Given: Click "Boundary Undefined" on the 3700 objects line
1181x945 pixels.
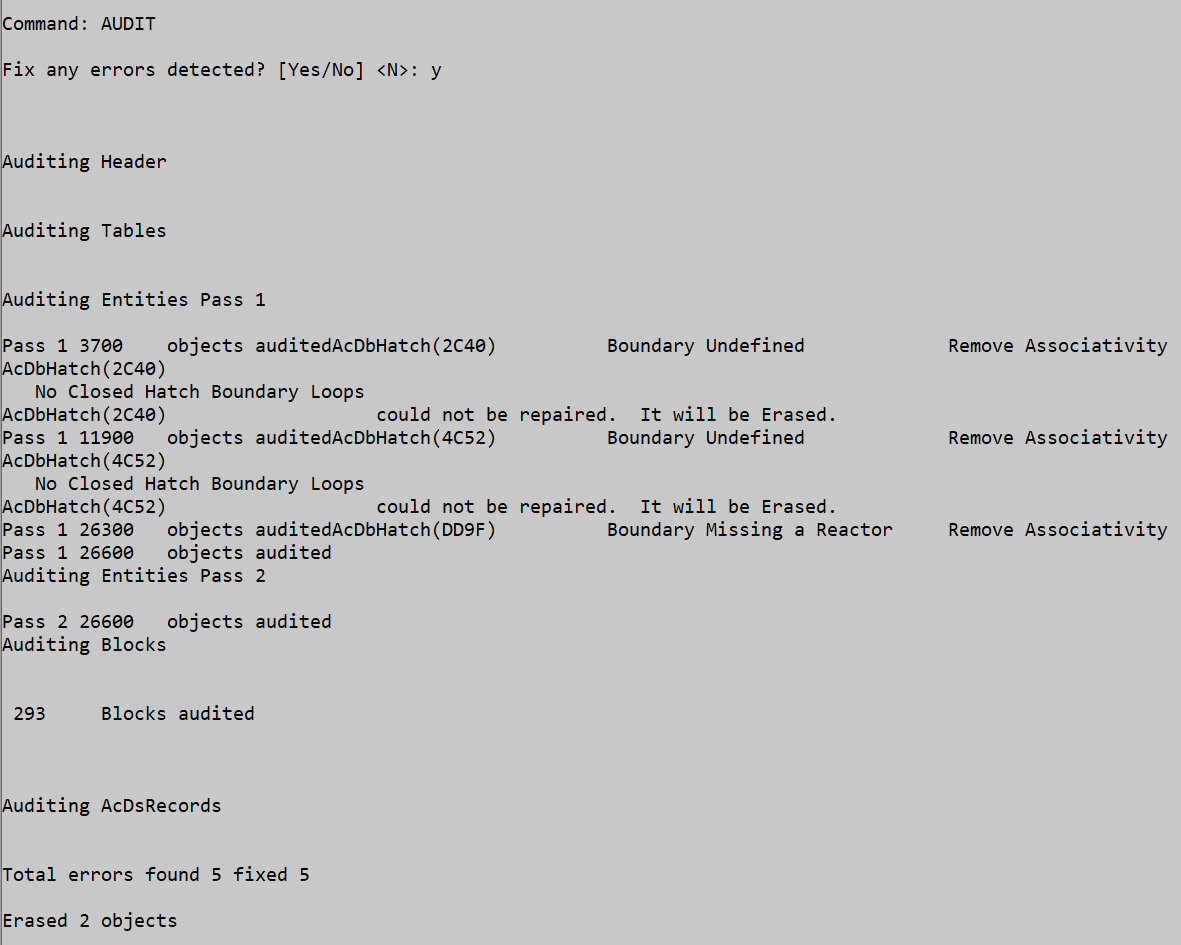Looking at the screenshot, I should tap(705, 346).
